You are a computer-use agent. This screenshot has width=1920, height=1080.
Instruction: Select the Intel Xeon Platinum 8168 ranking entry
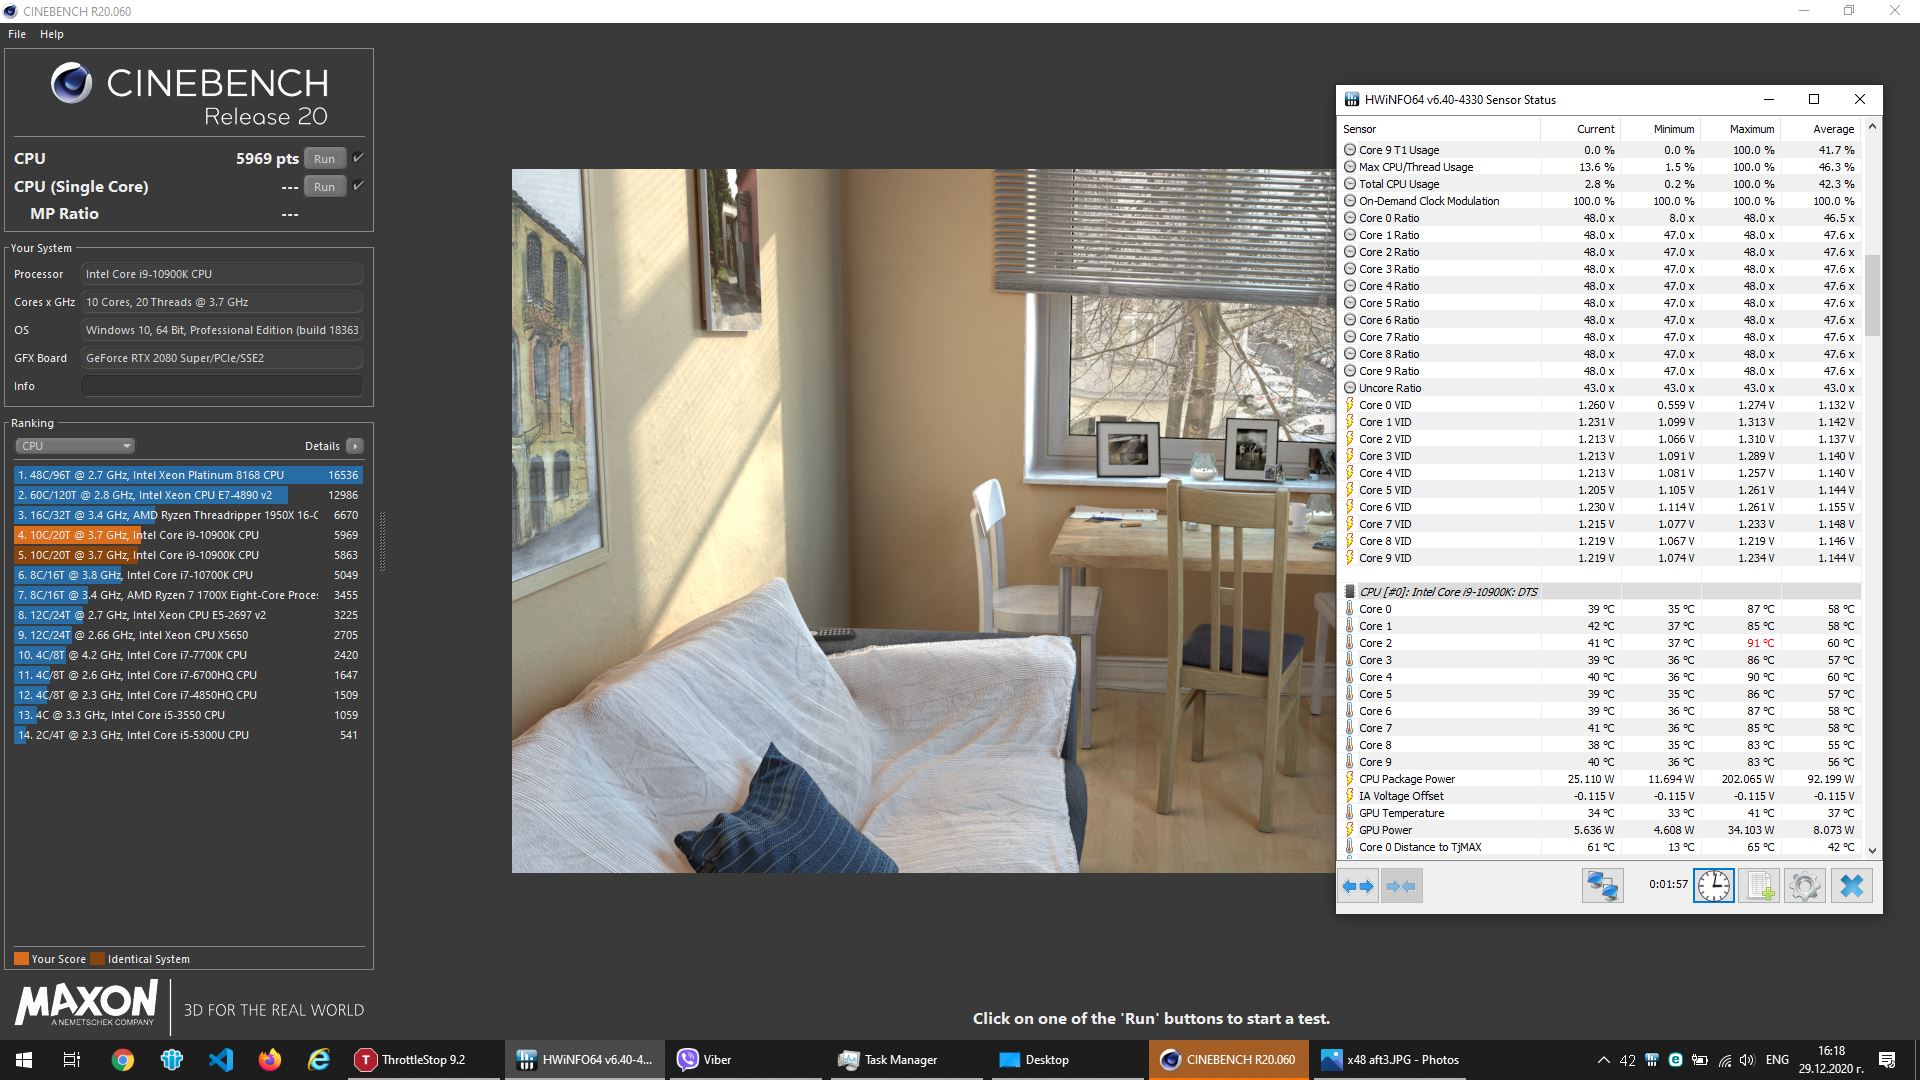point(188,475)
